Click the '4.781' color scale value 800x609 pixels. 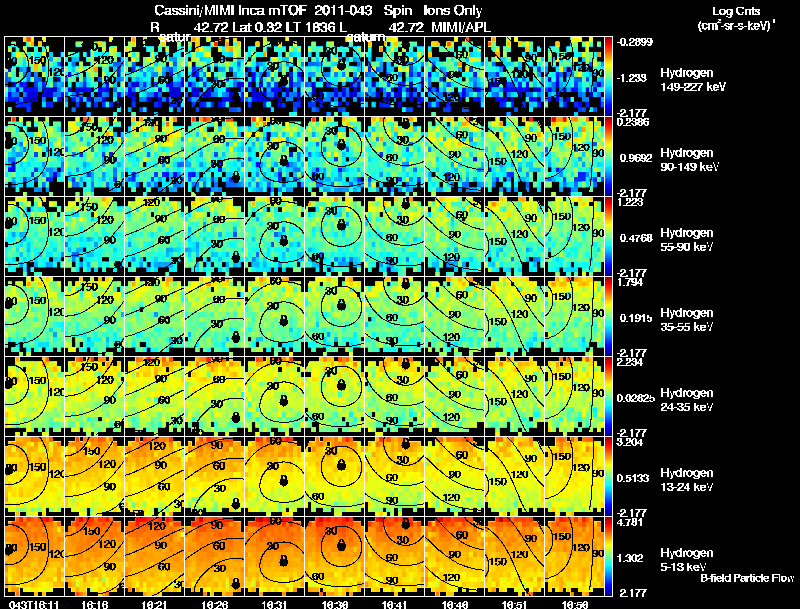pyautogui.click(x=630, y=522)
